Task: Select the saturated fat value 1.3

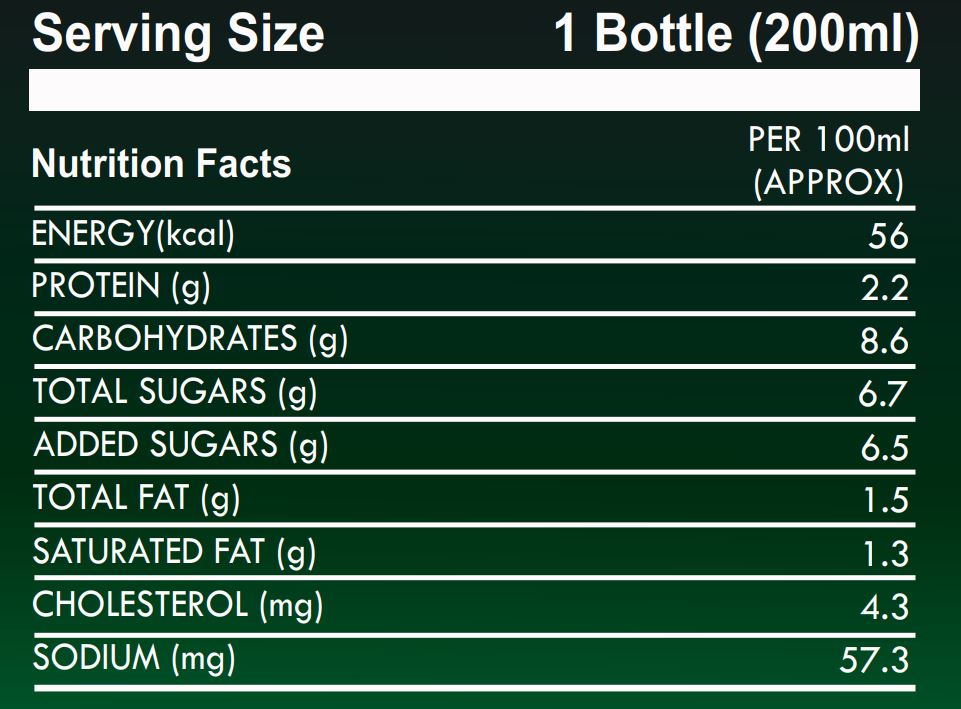Action: tap(886, 552)
